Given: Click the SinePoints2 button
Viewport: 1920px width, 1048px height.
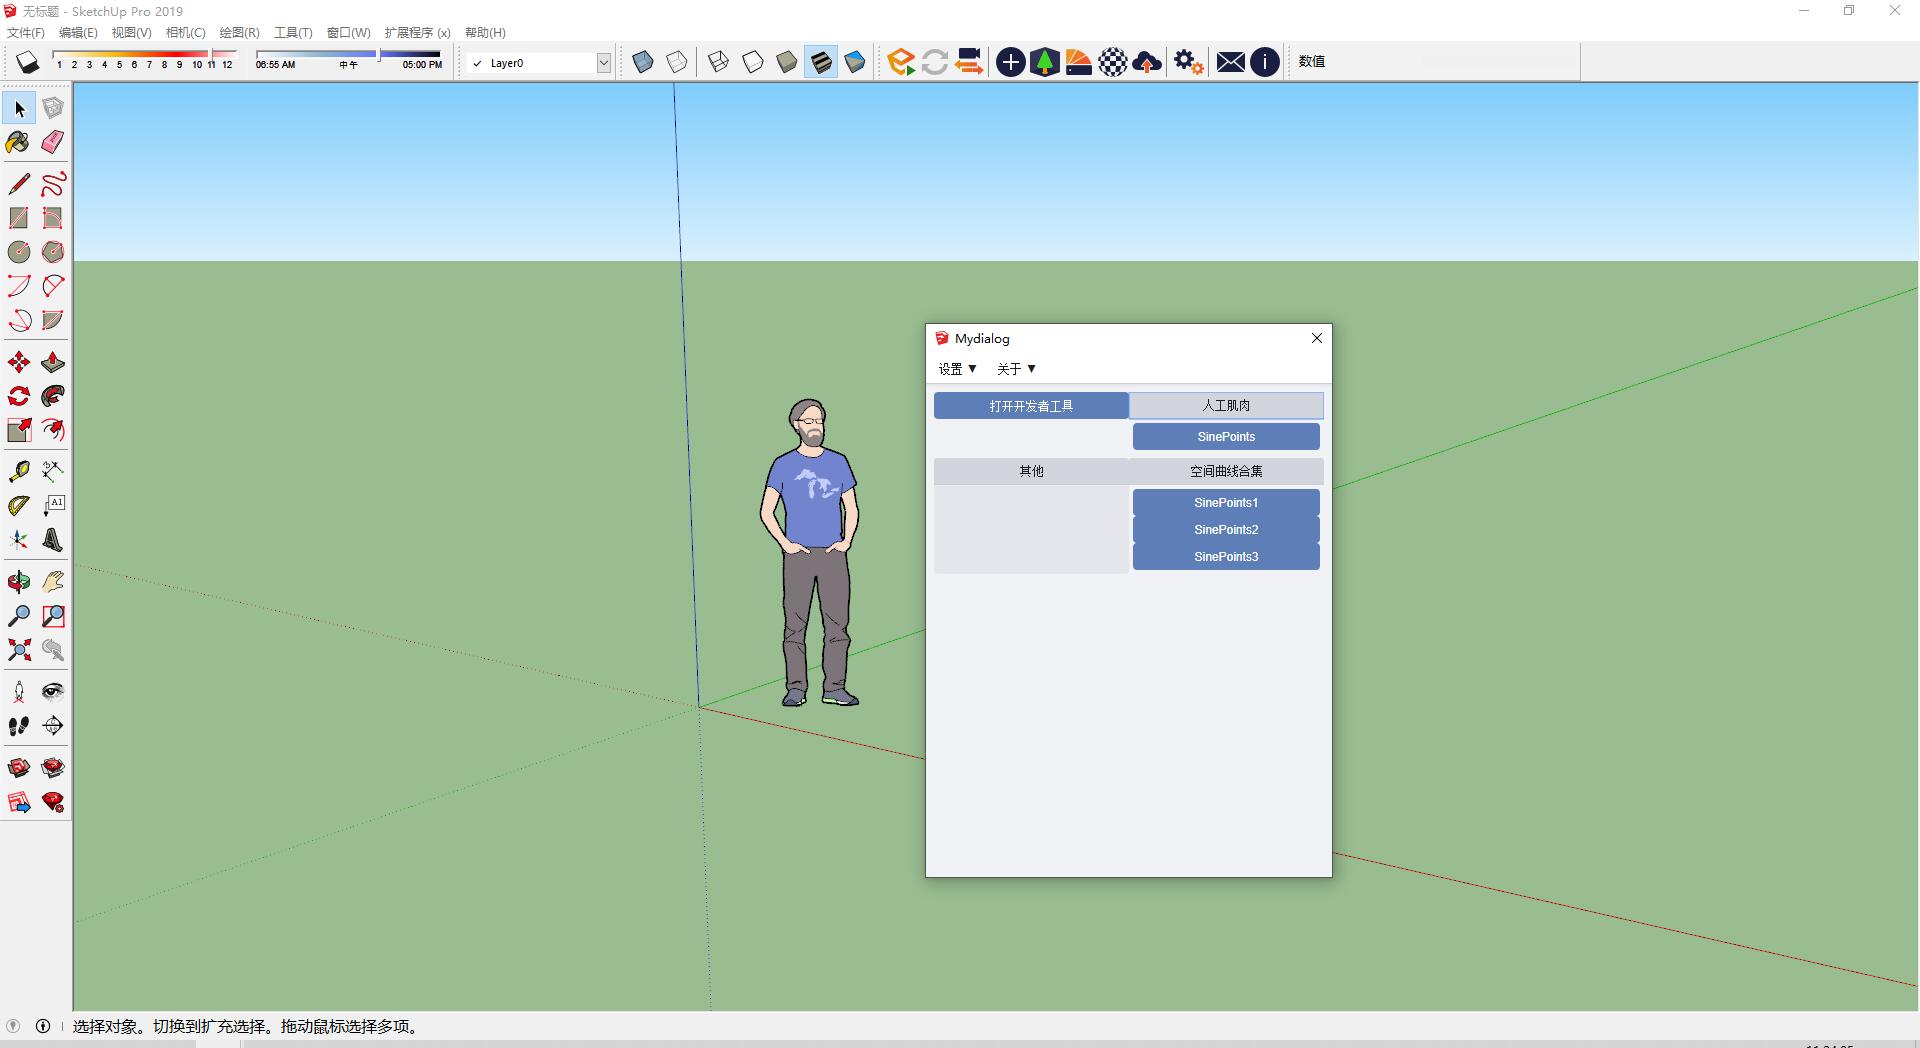Looking at the screenshot, I should click(1226, 530).
